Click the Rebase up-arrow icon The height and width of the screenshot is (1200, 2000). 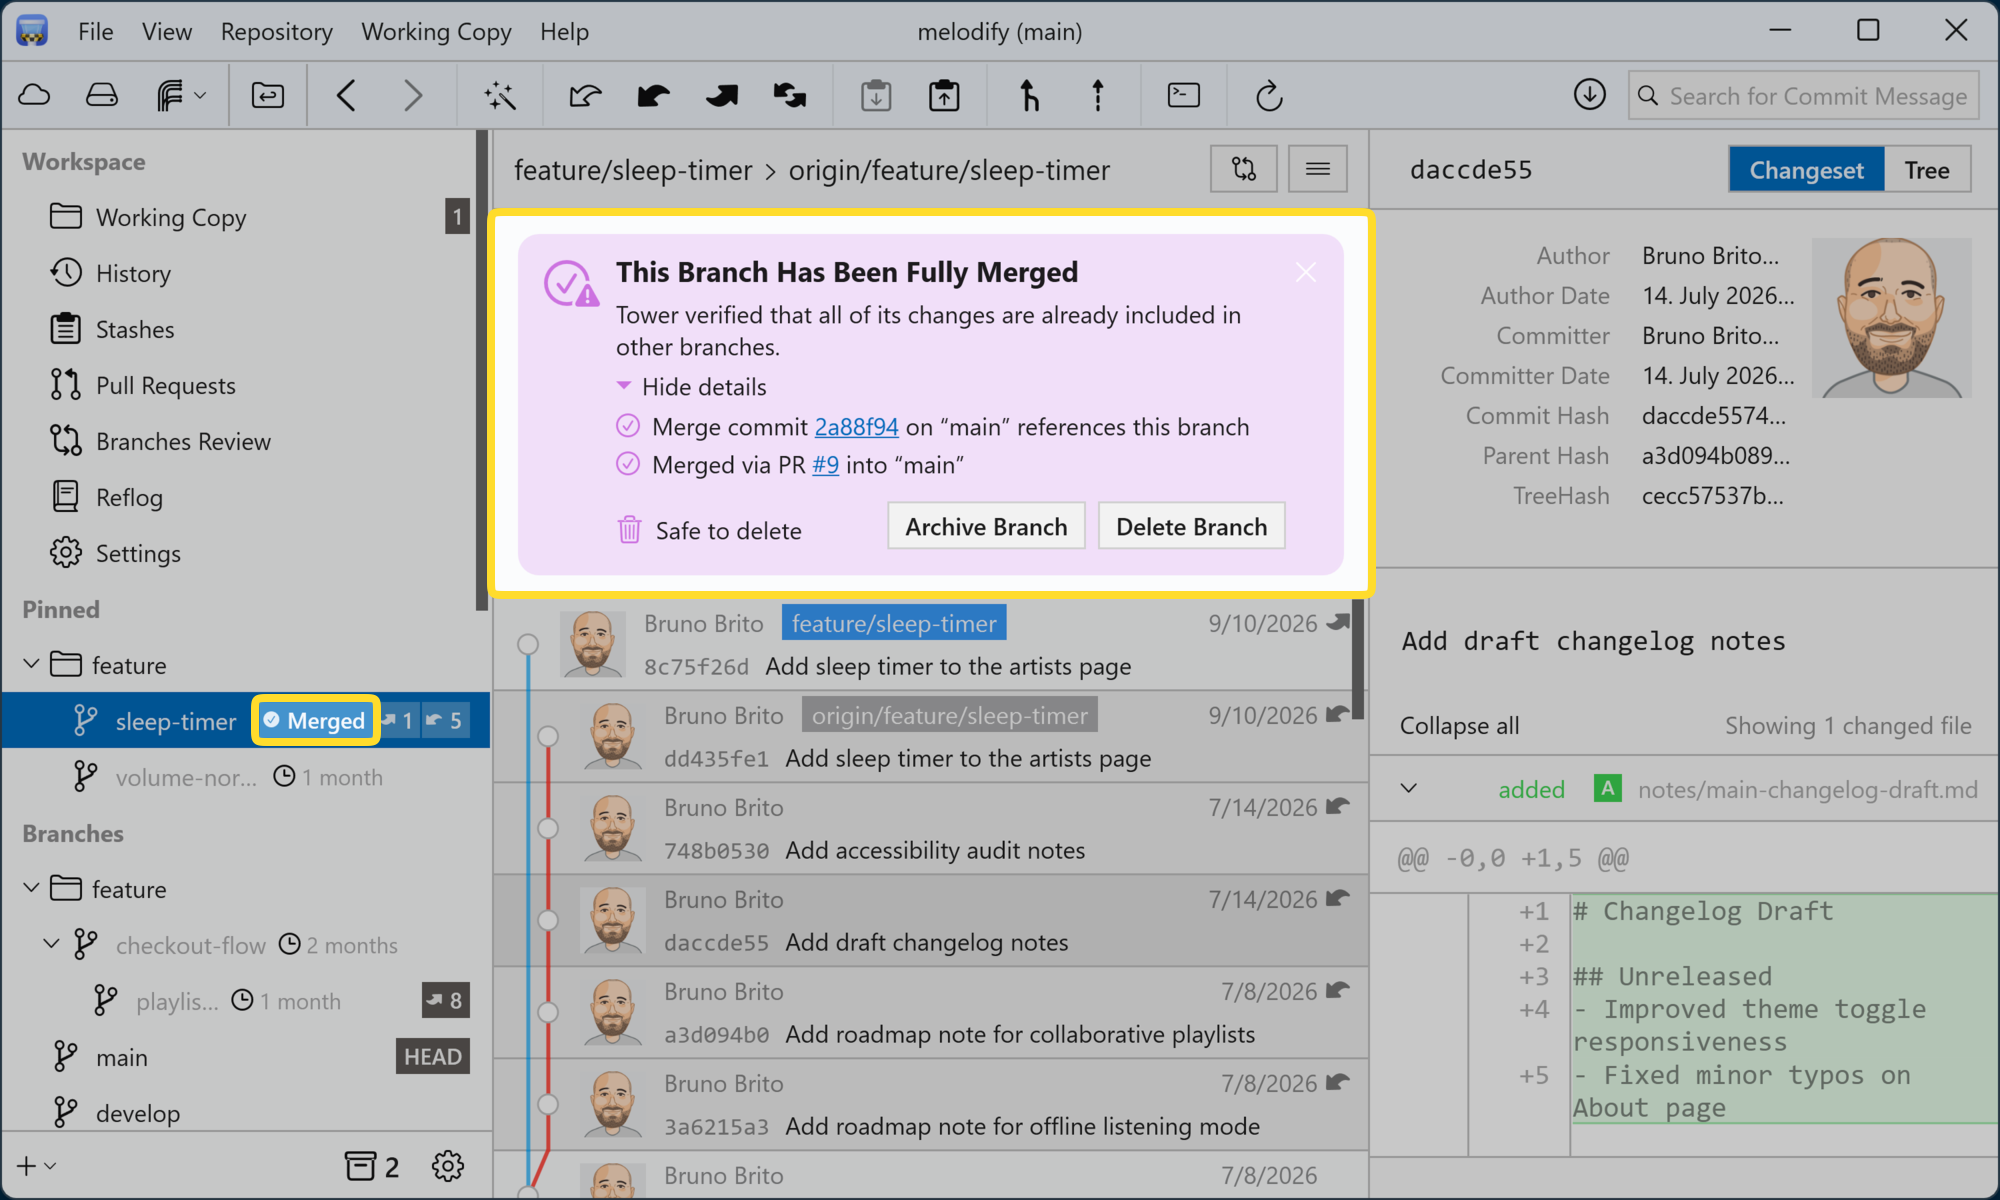tap(1098, 96)
